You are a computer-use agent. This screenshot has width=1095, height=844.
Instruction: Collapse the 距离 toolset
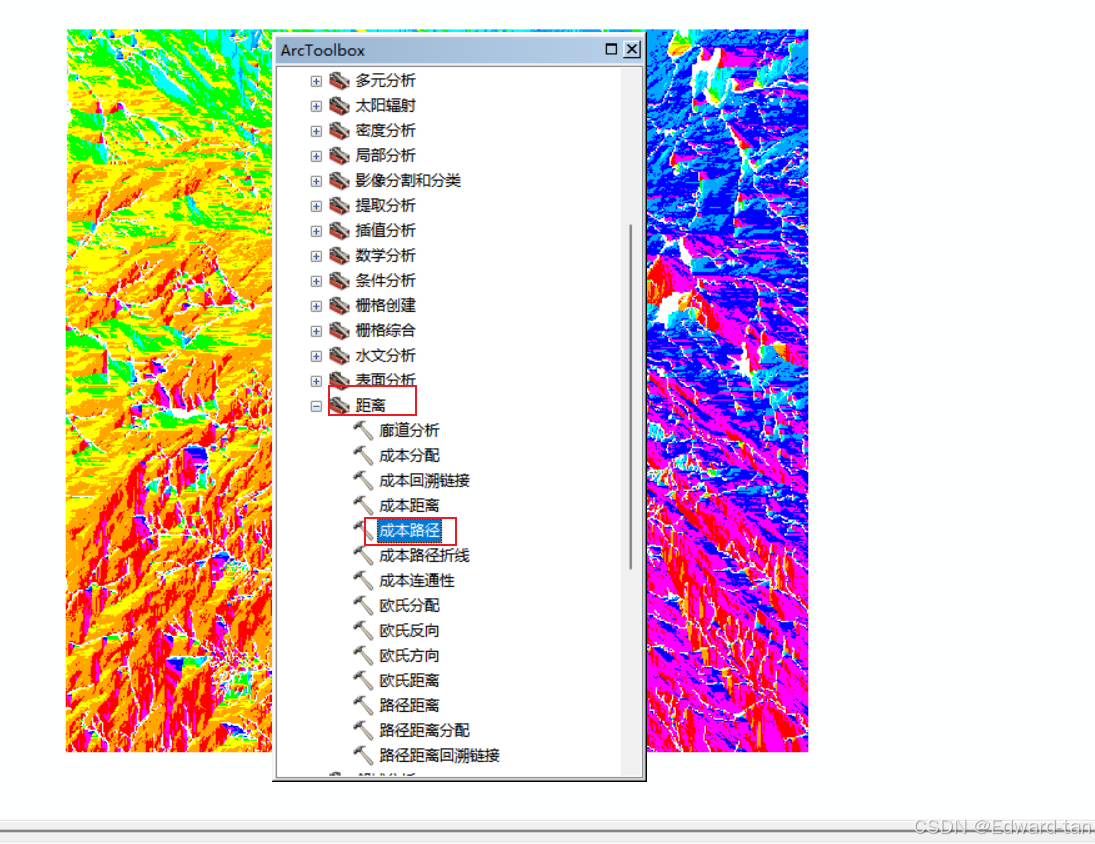pyautogui.click(x=316, y=406)
